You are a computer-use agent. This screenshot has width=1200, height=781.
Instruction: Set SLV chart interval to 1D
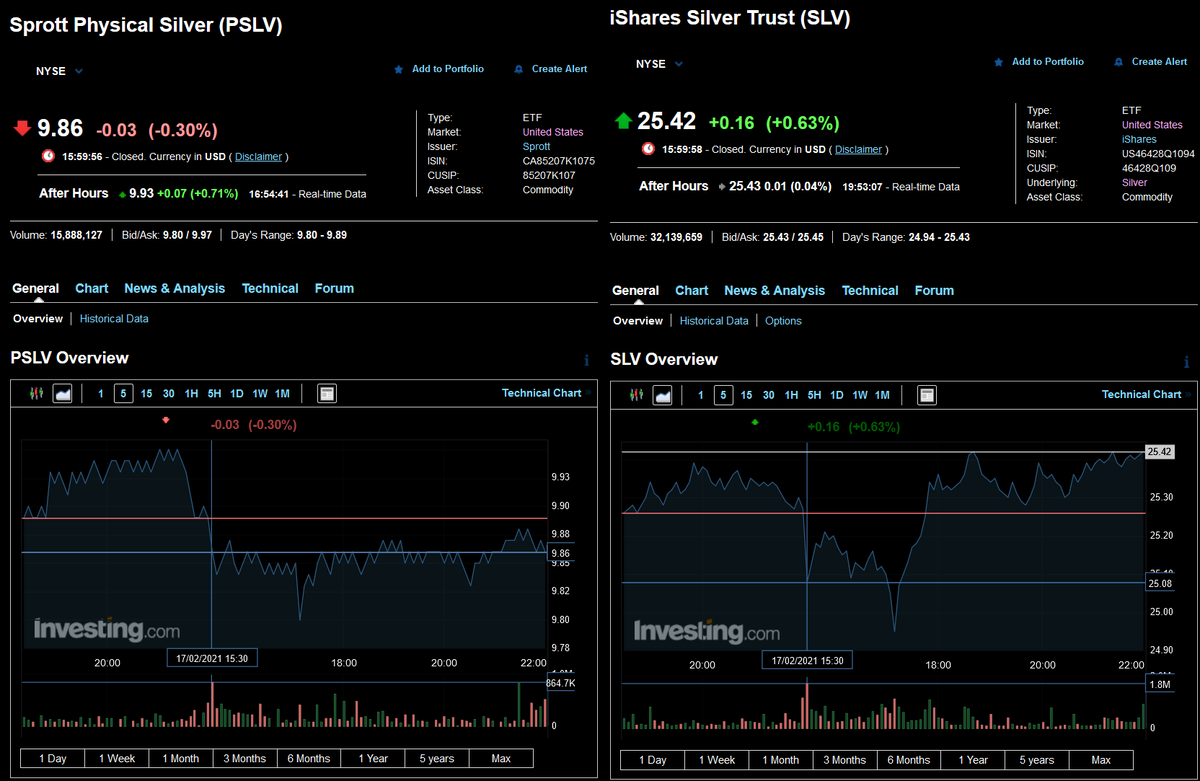837,395
